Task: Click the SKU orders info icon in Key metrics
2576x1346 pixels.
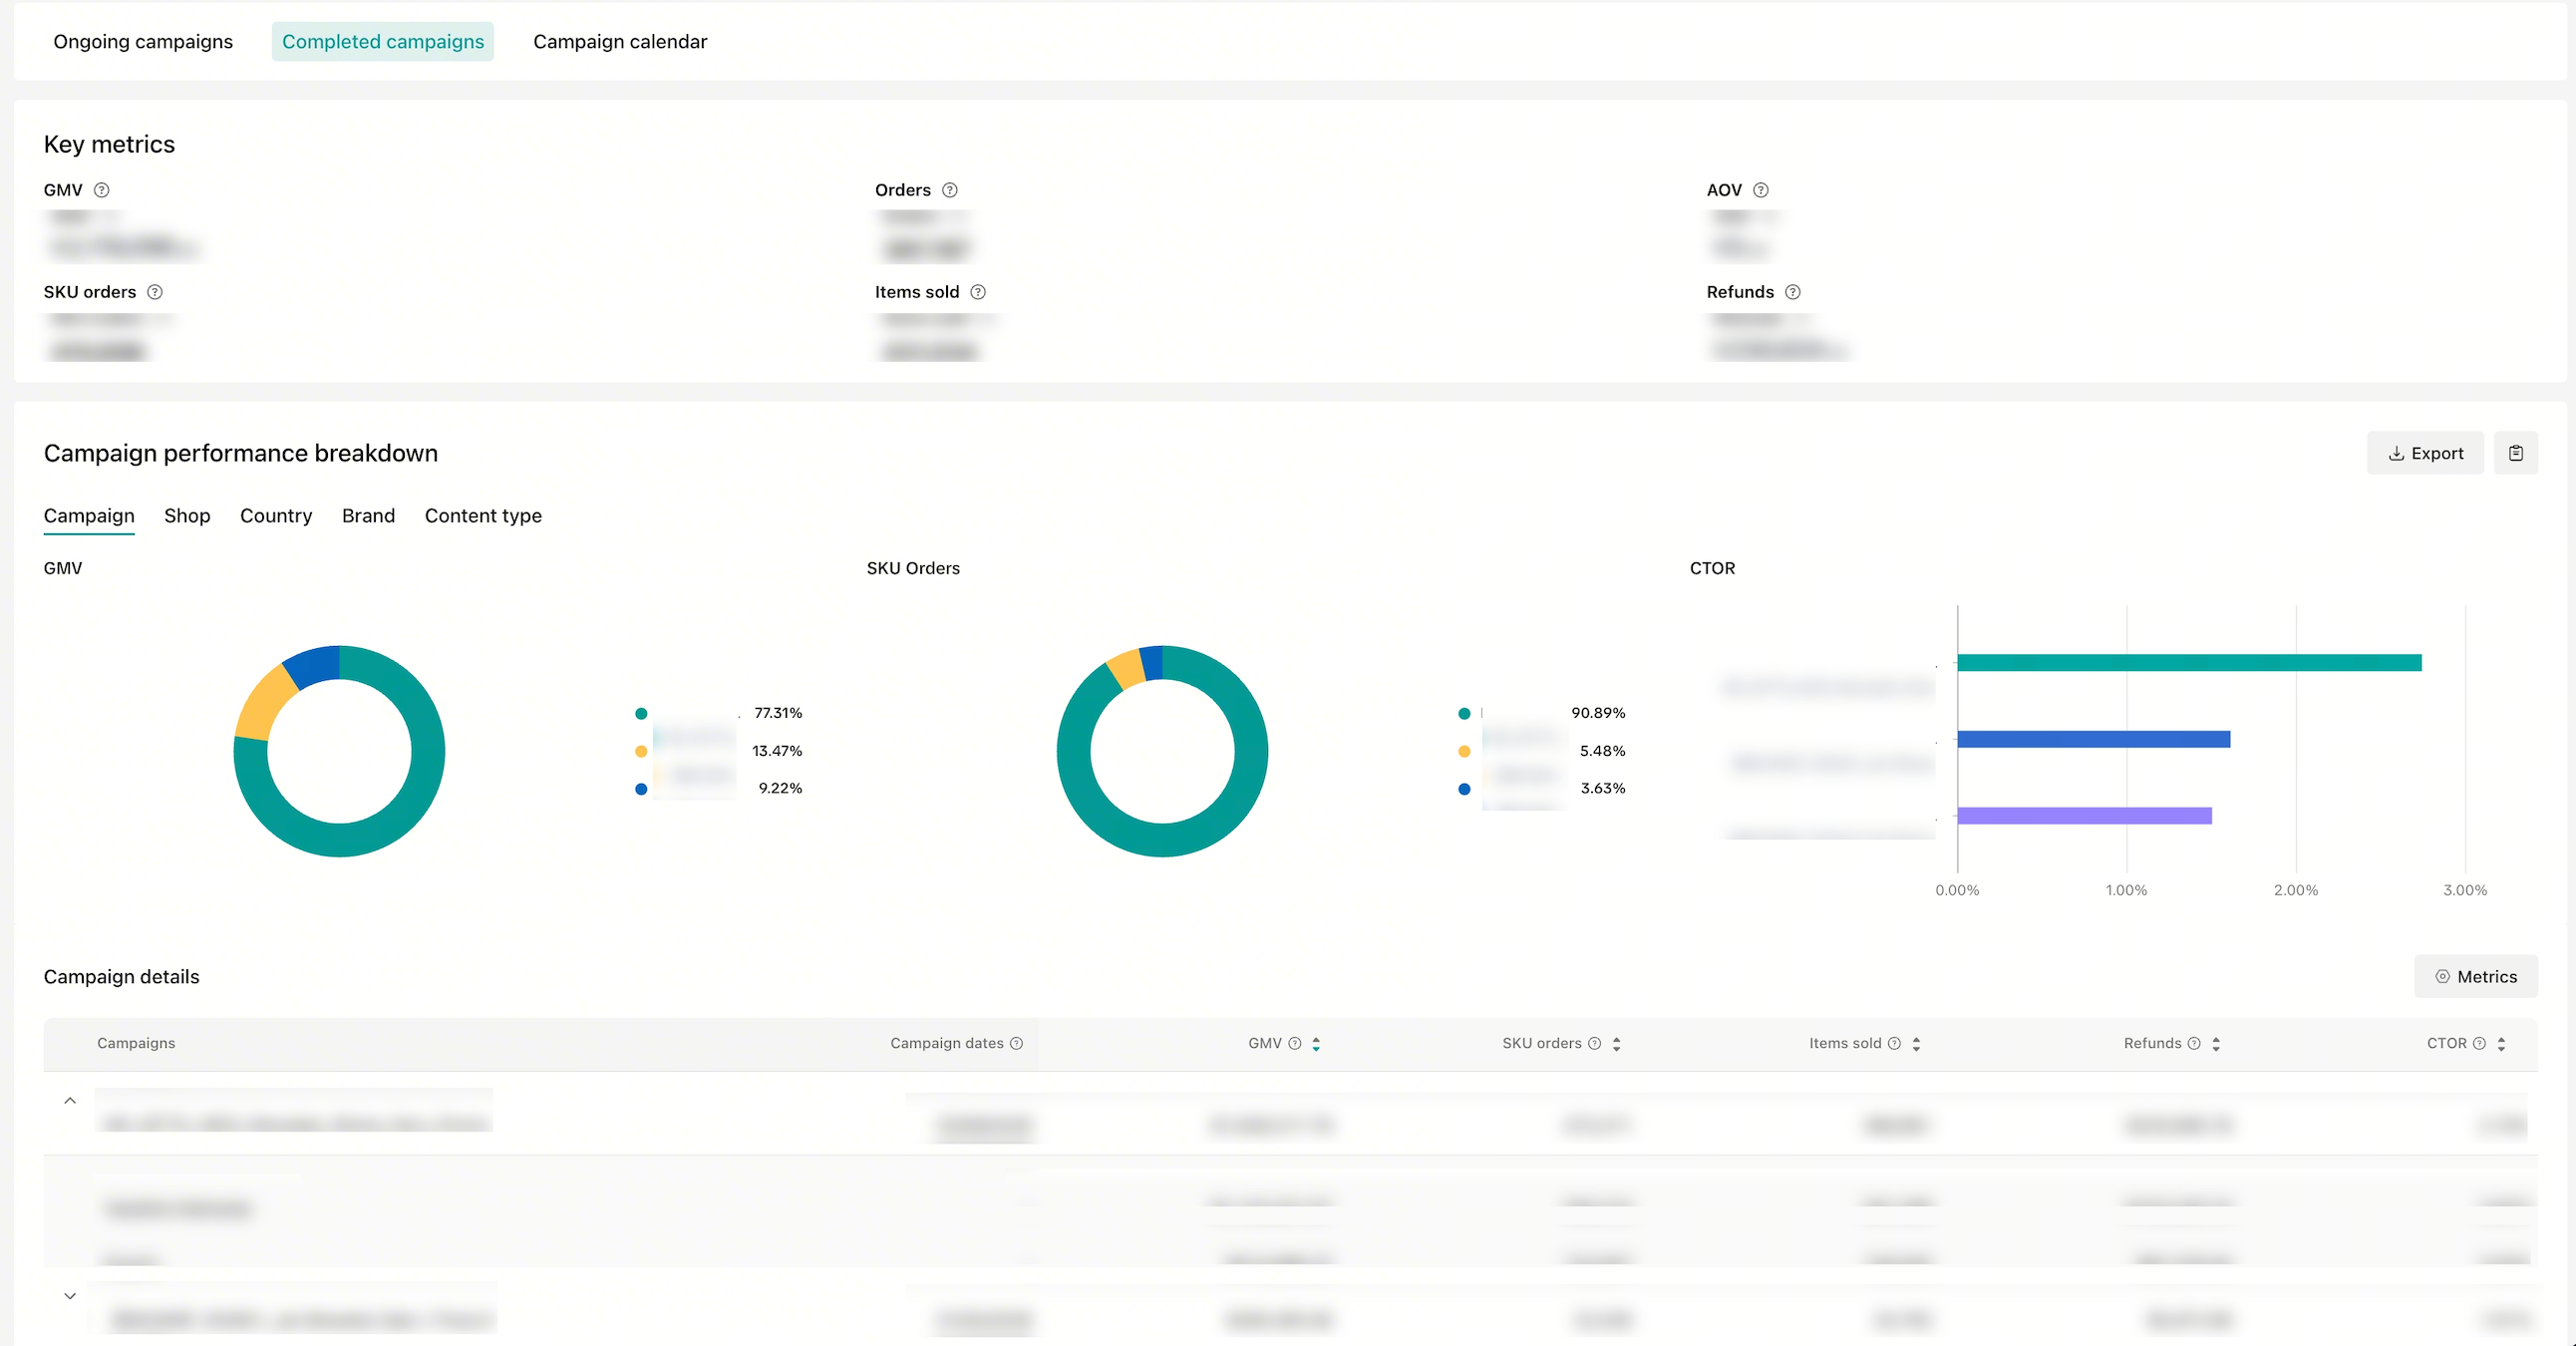Action: tap(155, 292)
